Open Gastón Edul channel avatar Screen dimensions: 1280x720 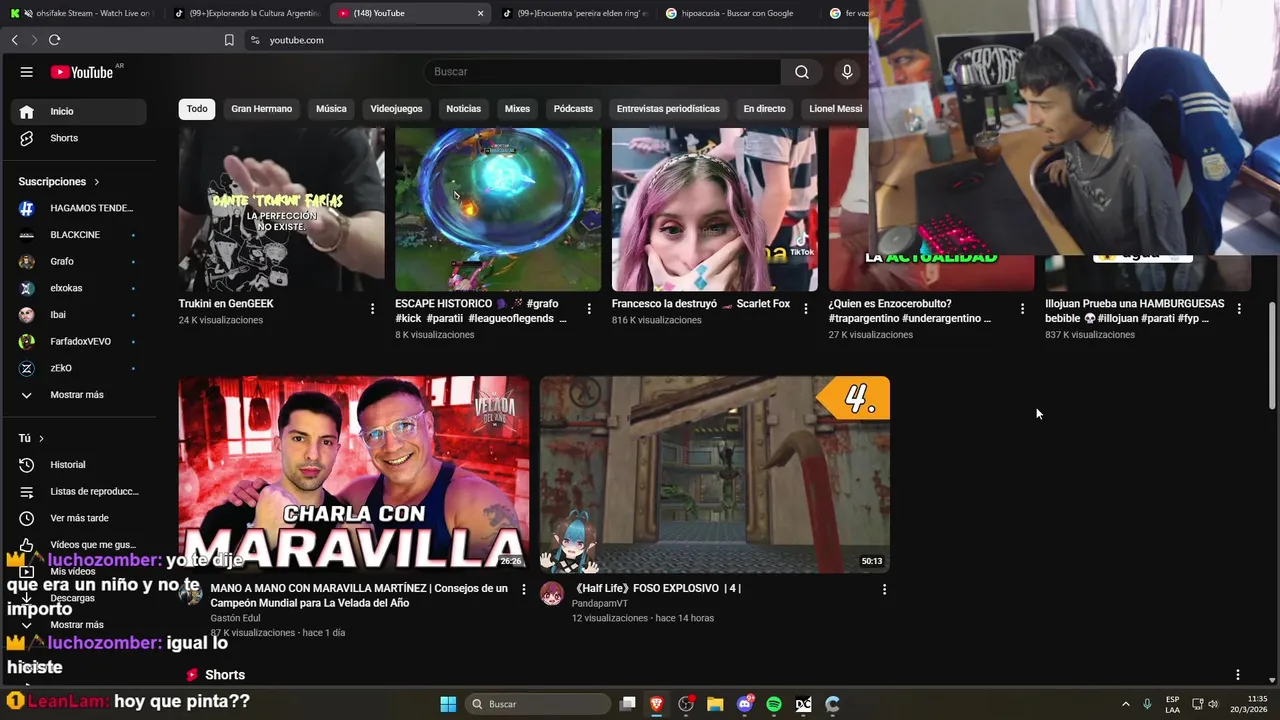click(x=190, y=594)
